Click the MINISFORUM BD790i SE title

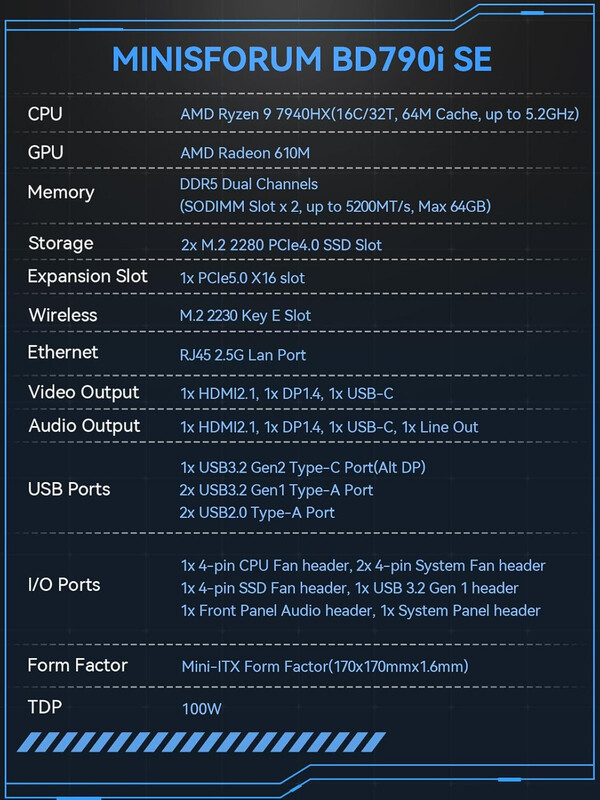pyautogui.click(x=302, y=59)
